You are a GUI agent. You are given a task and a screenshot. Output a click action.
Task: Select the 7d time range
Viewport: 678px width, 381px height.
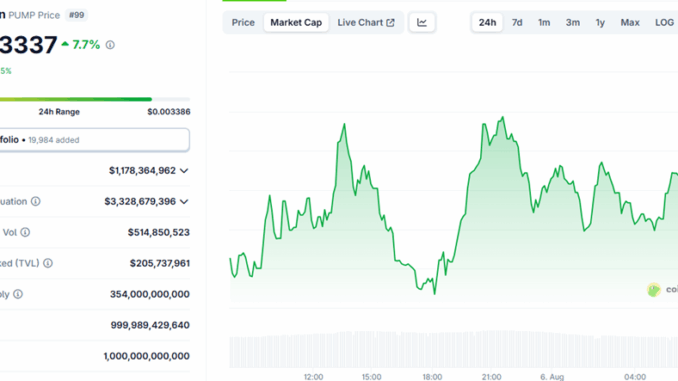517,22
